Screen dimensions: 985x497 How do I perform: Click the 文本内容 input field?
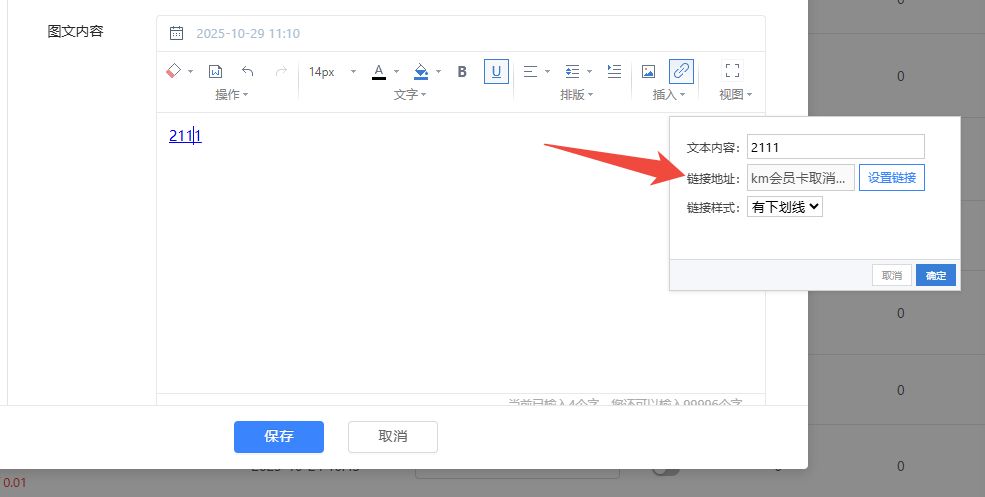point(835,147)
